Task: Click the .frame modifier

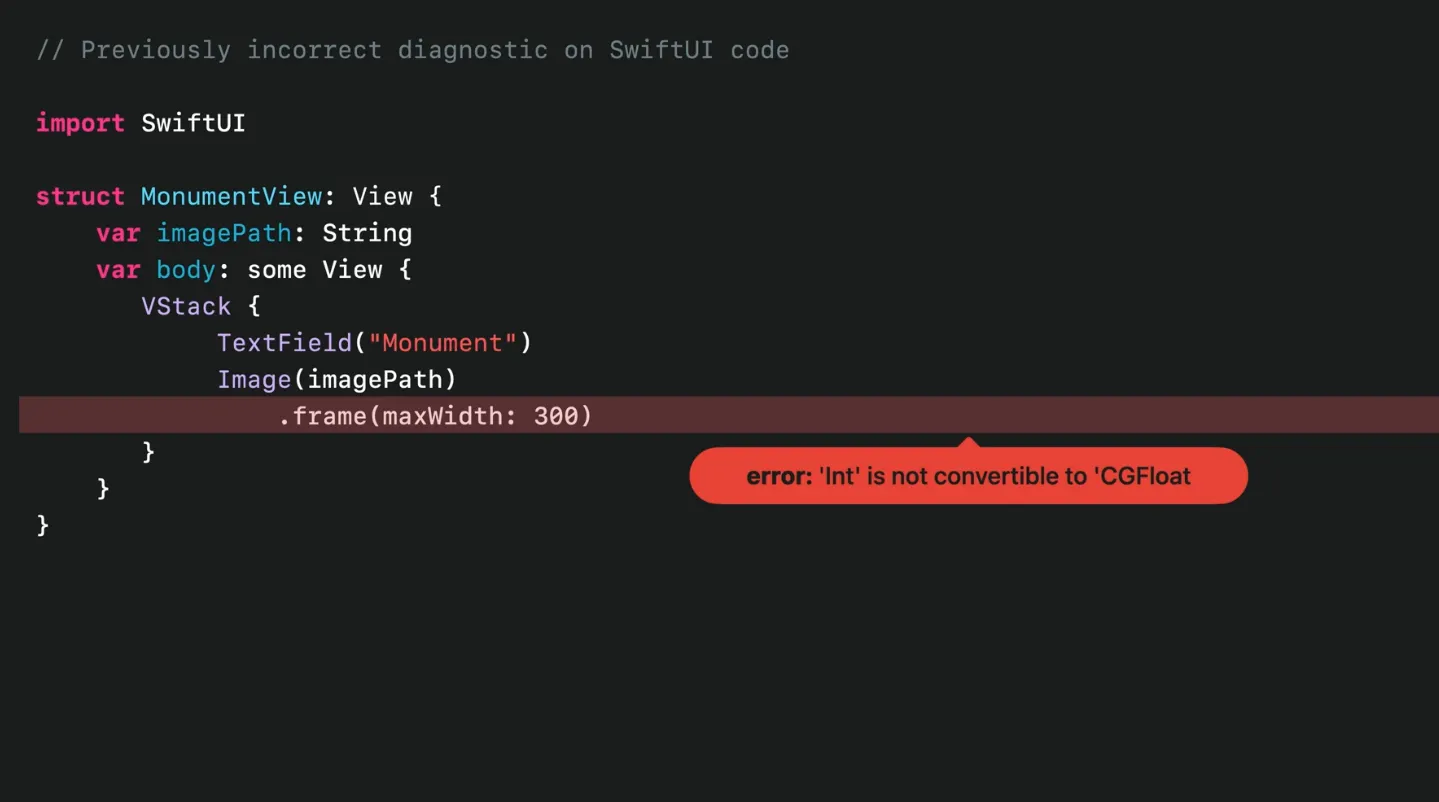Action: pos(322,416)
